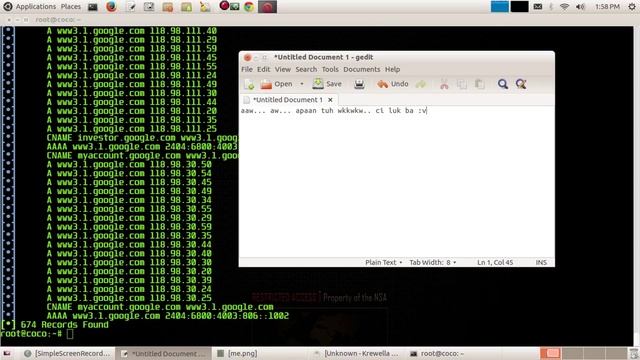Click the screenshot tool launcher in panel
The image size is (640, 360).
[149, 7]
